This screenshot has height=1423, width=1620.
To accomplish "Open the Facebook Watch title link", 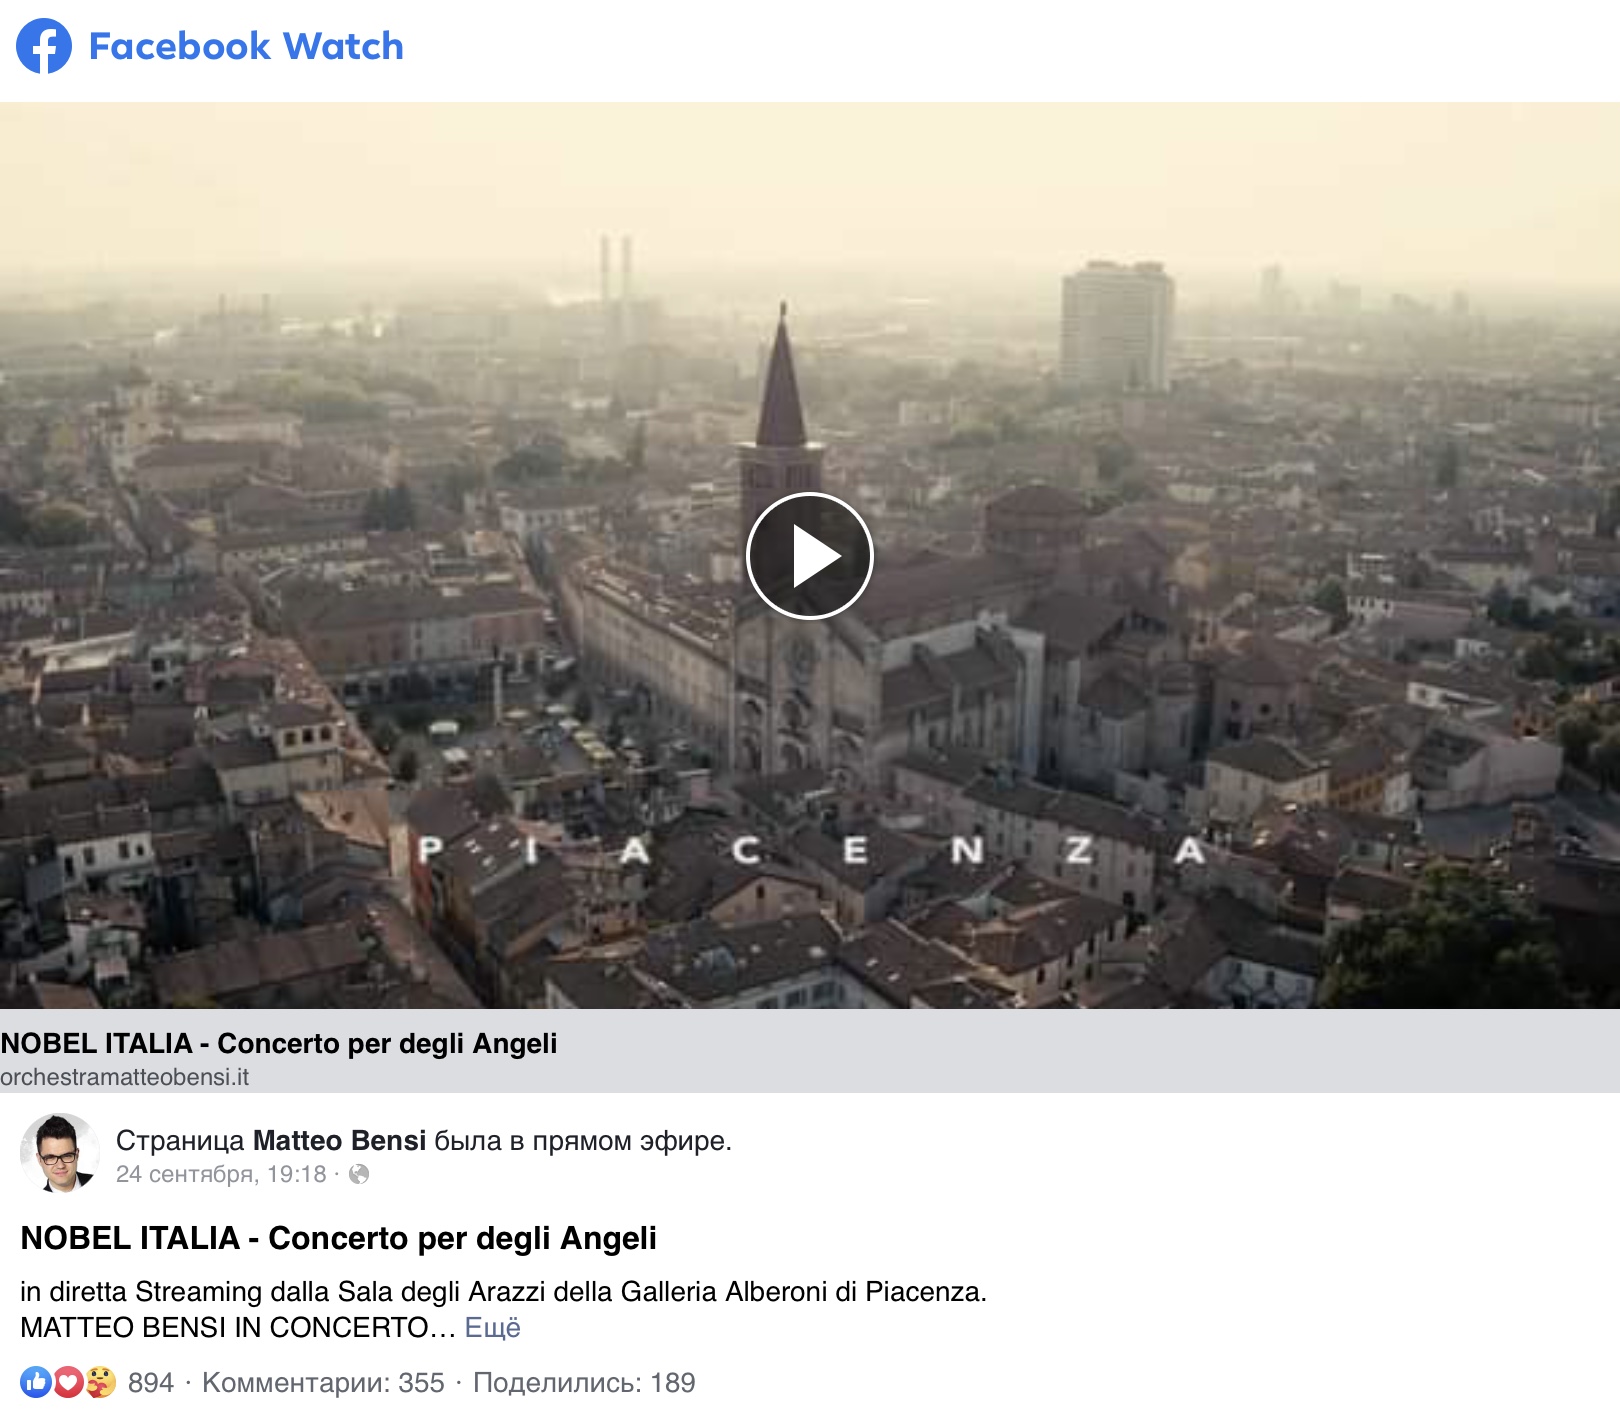I will [x=246, y=46].
